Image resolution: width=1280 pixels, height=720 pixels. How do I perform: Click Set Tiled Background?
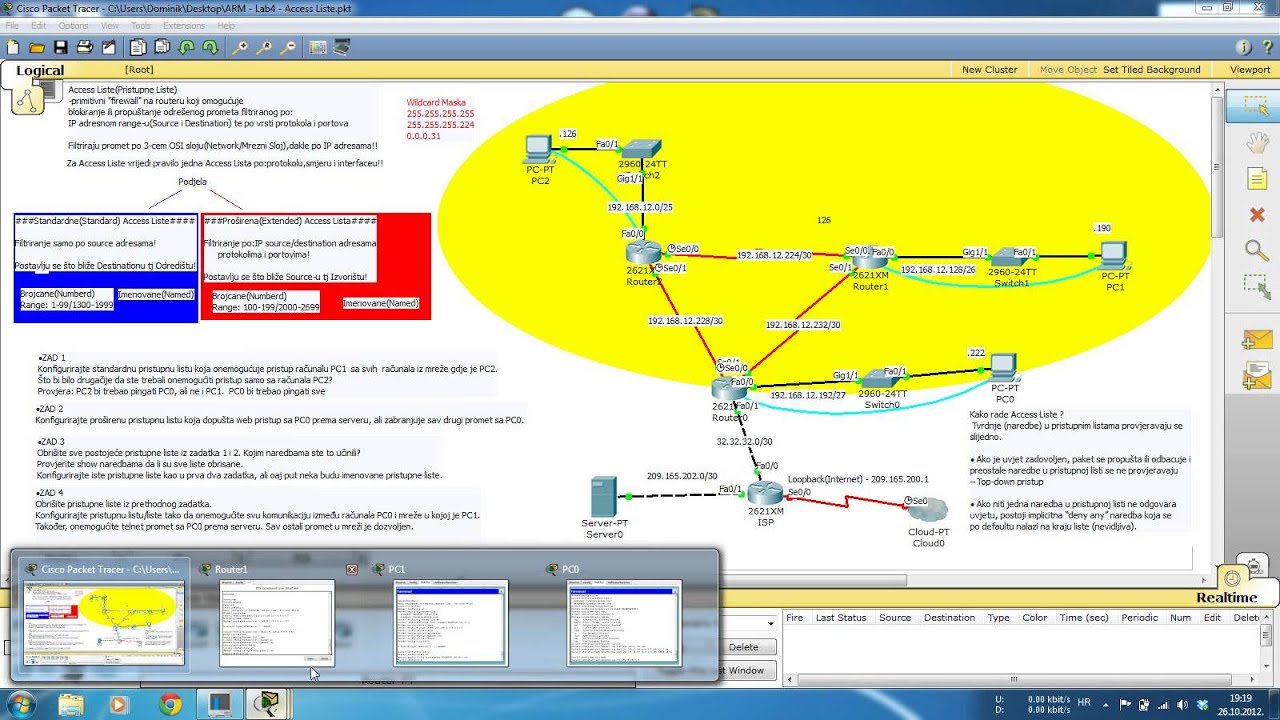pos(1152,70)
